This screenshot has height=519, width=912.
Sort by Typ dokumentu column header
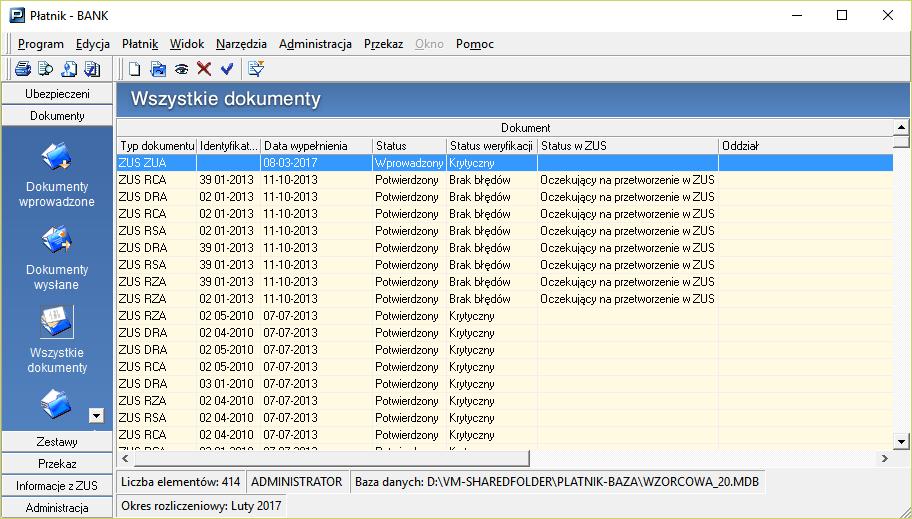(157, 146)
